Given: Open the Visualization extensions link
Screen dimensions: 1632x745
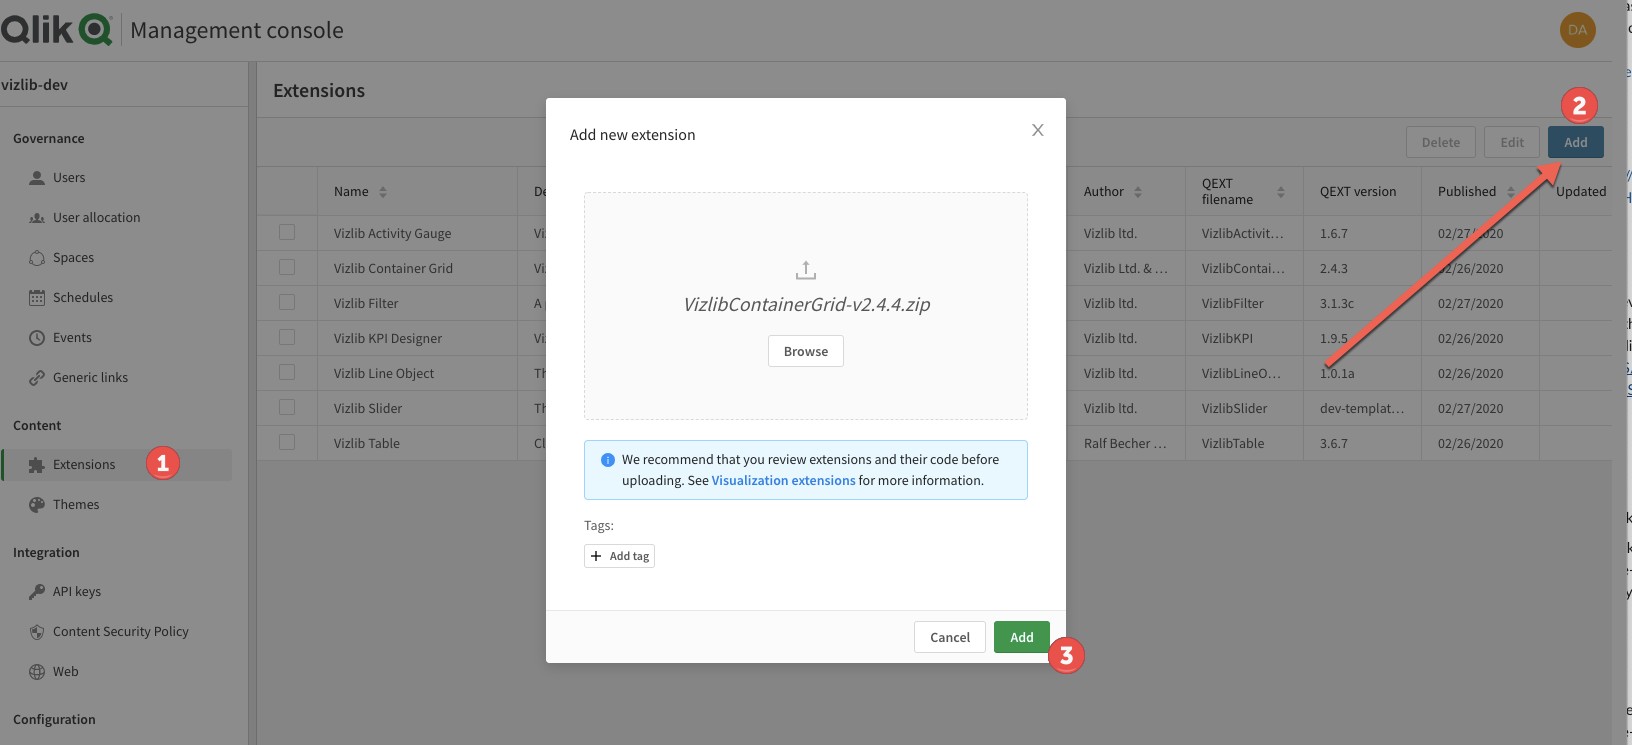Looking at the screenshot, I should pos(783,481).
